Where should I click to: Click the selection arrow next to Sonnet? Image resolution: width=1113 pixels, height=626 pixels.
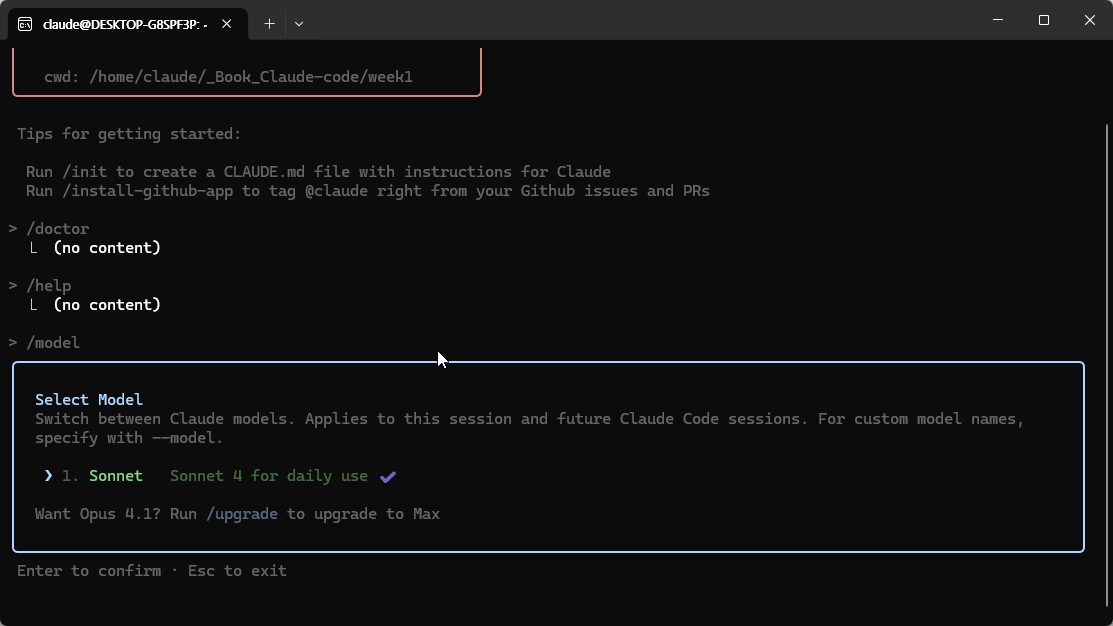(x=48, y=476)
